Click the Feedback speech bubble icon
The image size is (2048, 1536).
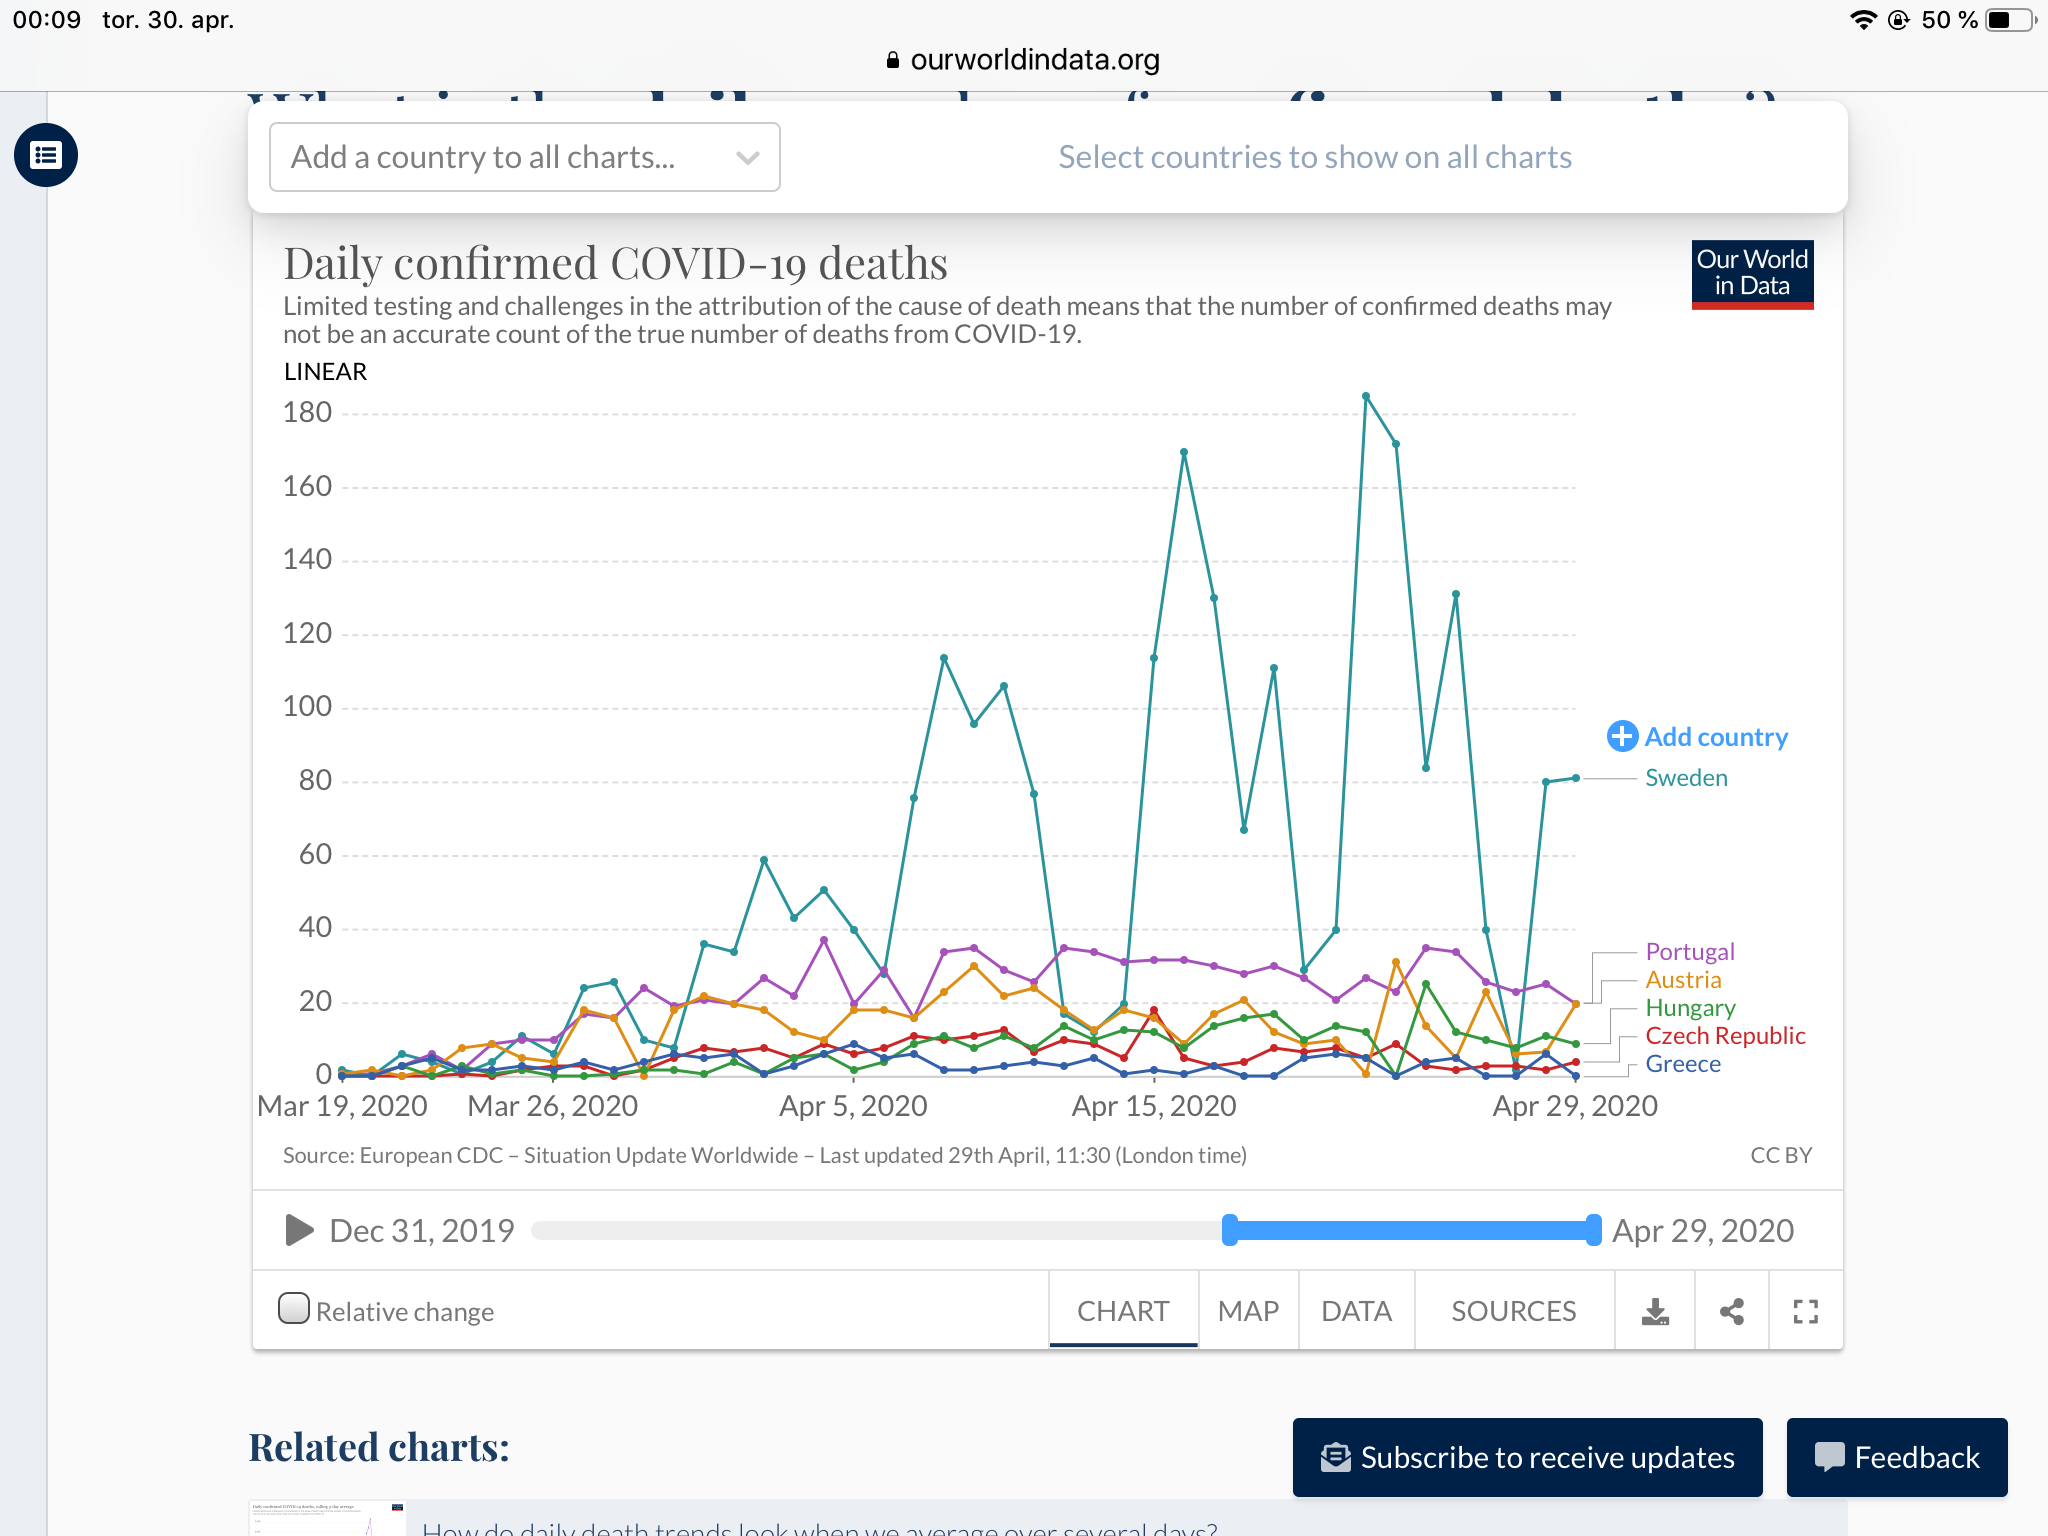1829,1457
